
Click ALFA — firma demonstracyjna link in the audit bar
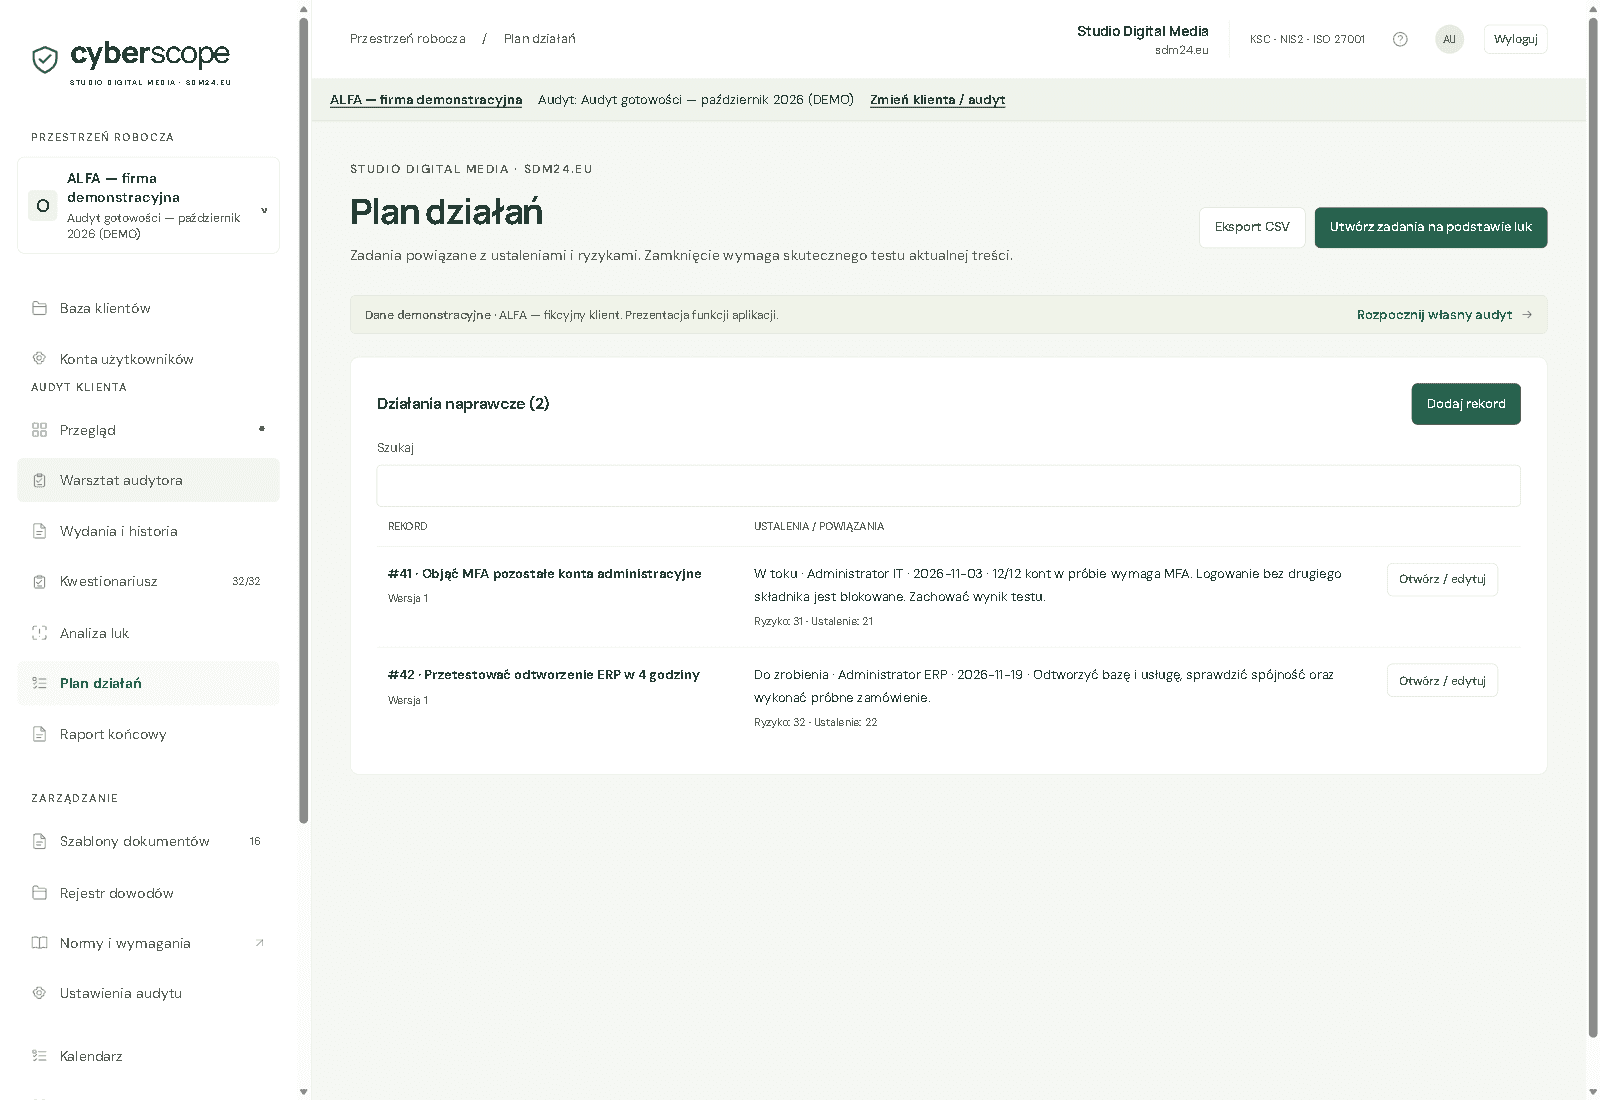426,100
